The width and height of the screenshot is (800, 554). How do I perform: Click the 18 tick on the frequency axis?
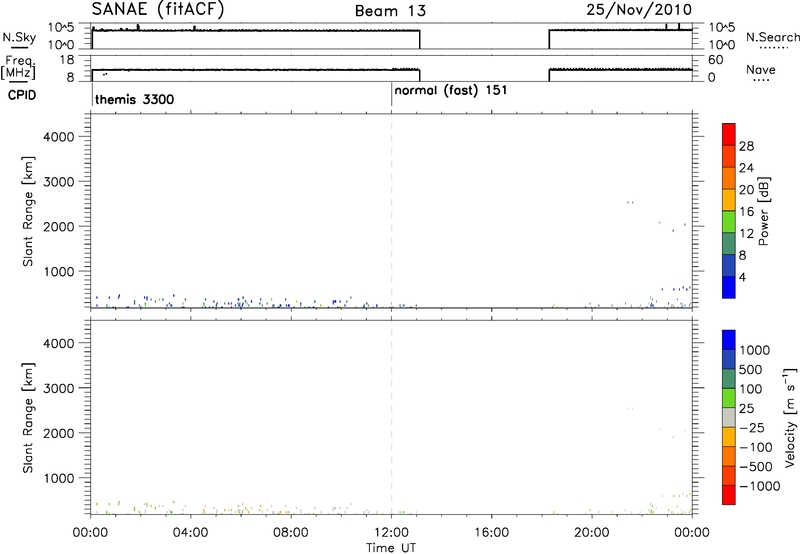pos(68,60)
